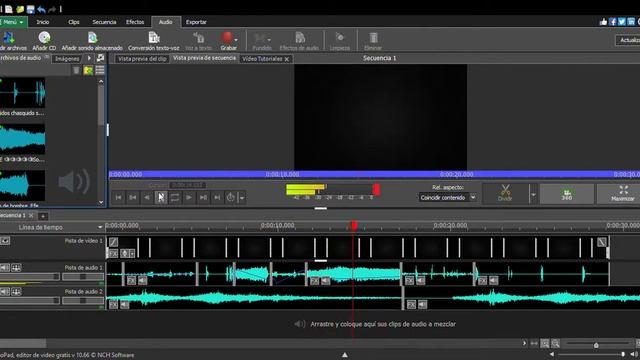The height and width of the screenshot is (360, 640).
Task: Click the 360 video button
Action: click(x=567, y=193)
